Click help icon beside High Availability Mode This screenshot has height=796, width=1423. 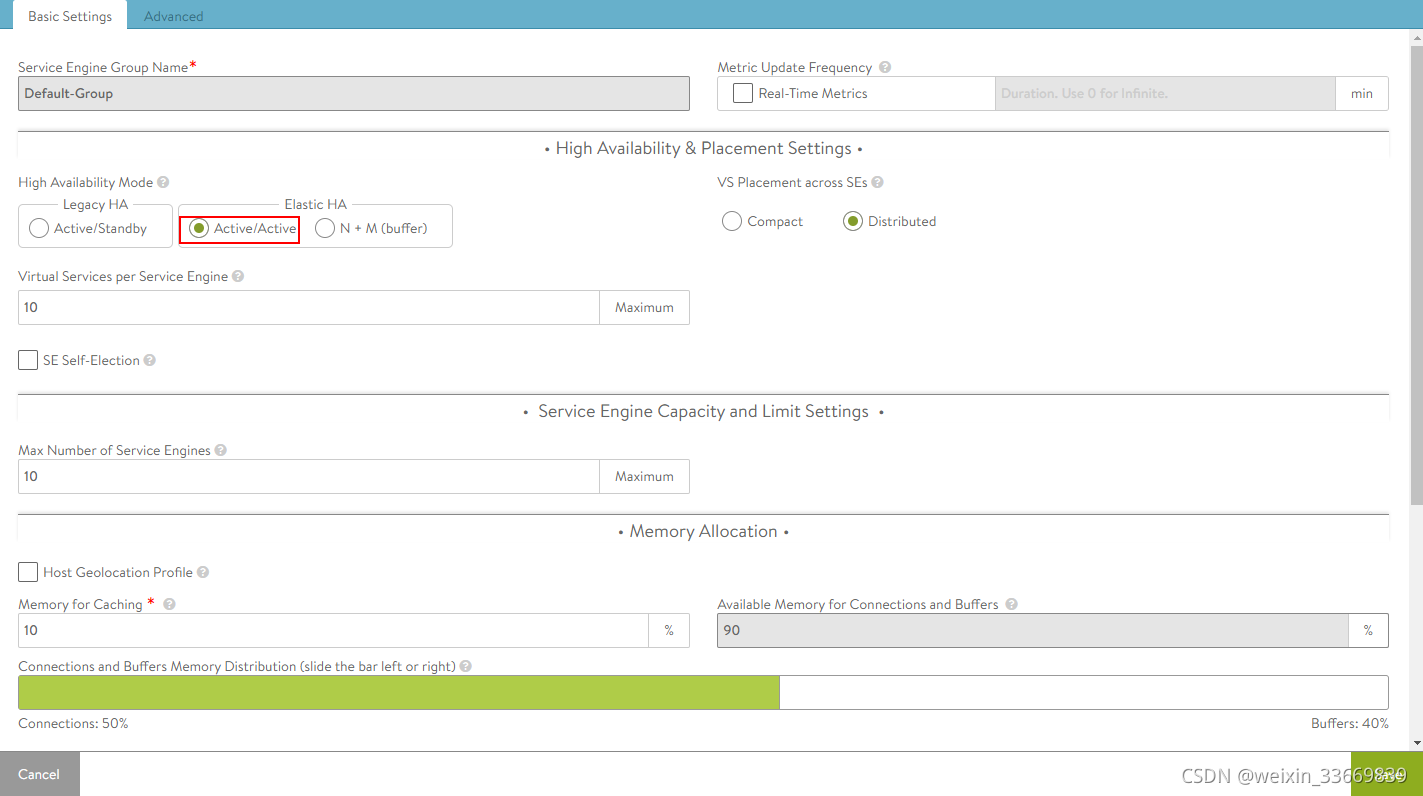click(x=163, y=183)
